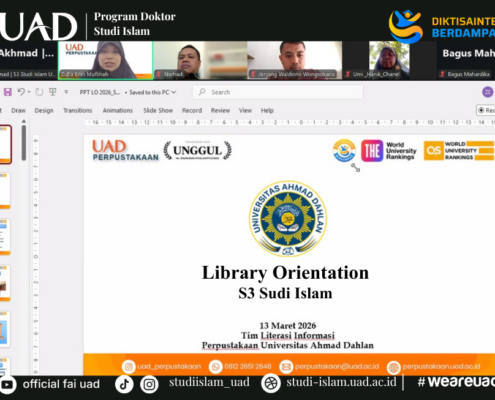Select the round Diktisaintek logo on slide
This screenshot has height=400, width=495.
click(x=344, y=151)
